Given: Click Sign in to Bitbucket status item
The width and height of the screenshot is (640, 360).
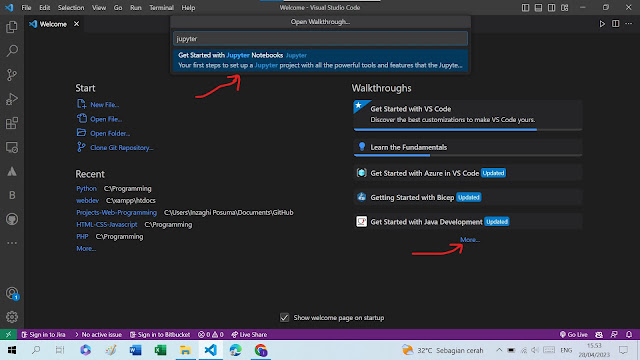Looking at the screenshot, I should [160, 334].
